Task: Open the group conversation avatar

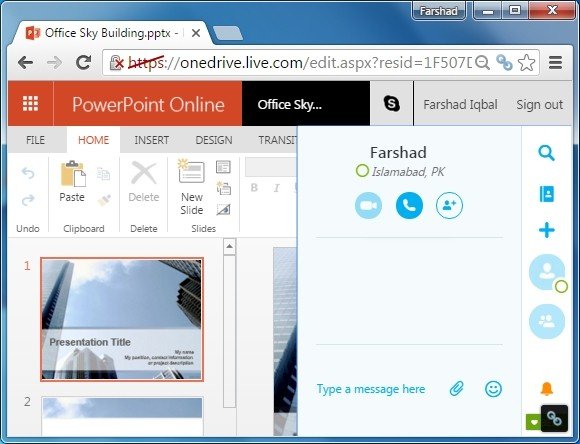Action: [x=547, y=321]
